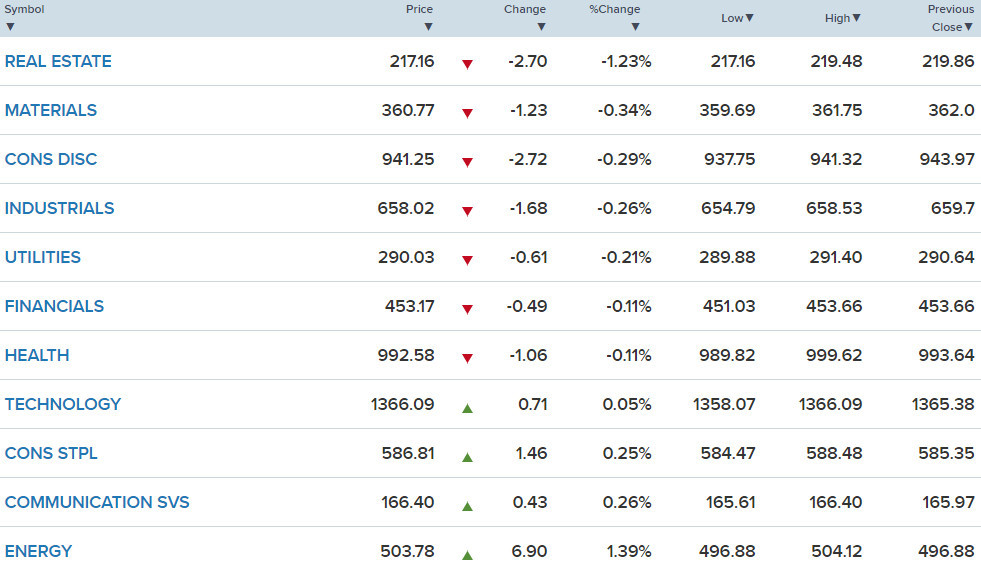Click the red down arrow for REAL ESTATE
The image size is (981, 563).
click(x=467, y=64)
